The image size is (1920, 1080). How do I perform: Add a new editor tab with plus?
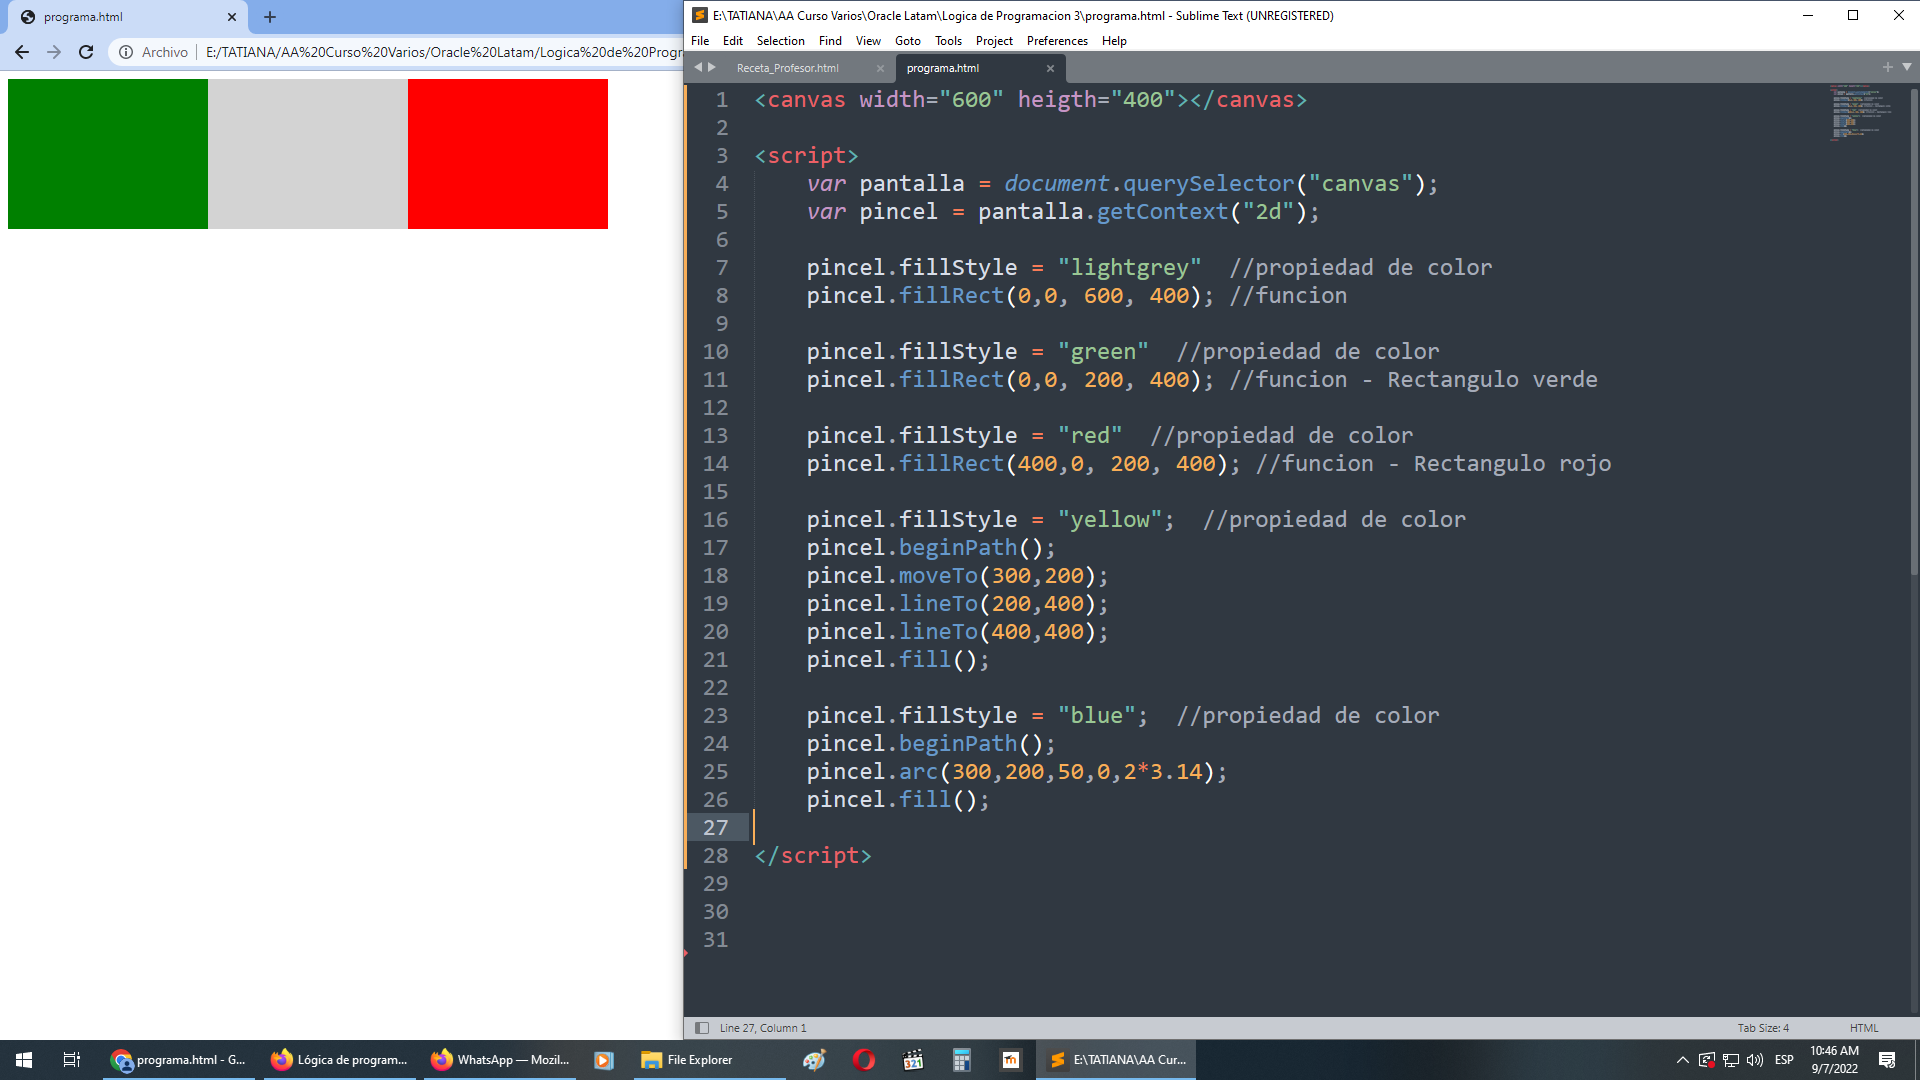point(1887,67)
